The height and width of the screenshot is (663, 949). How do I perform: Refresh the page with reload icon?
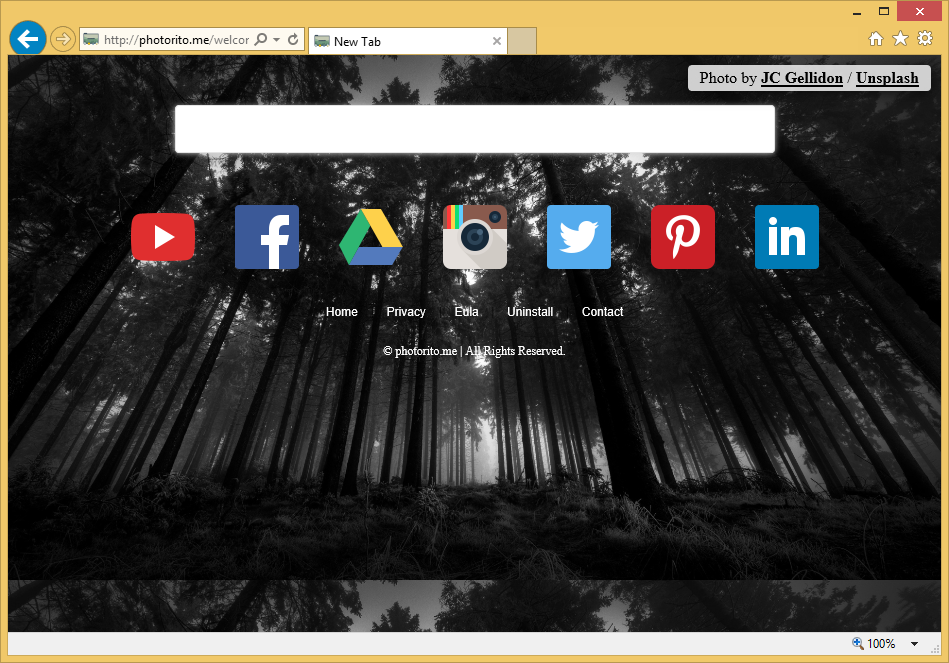293,40
